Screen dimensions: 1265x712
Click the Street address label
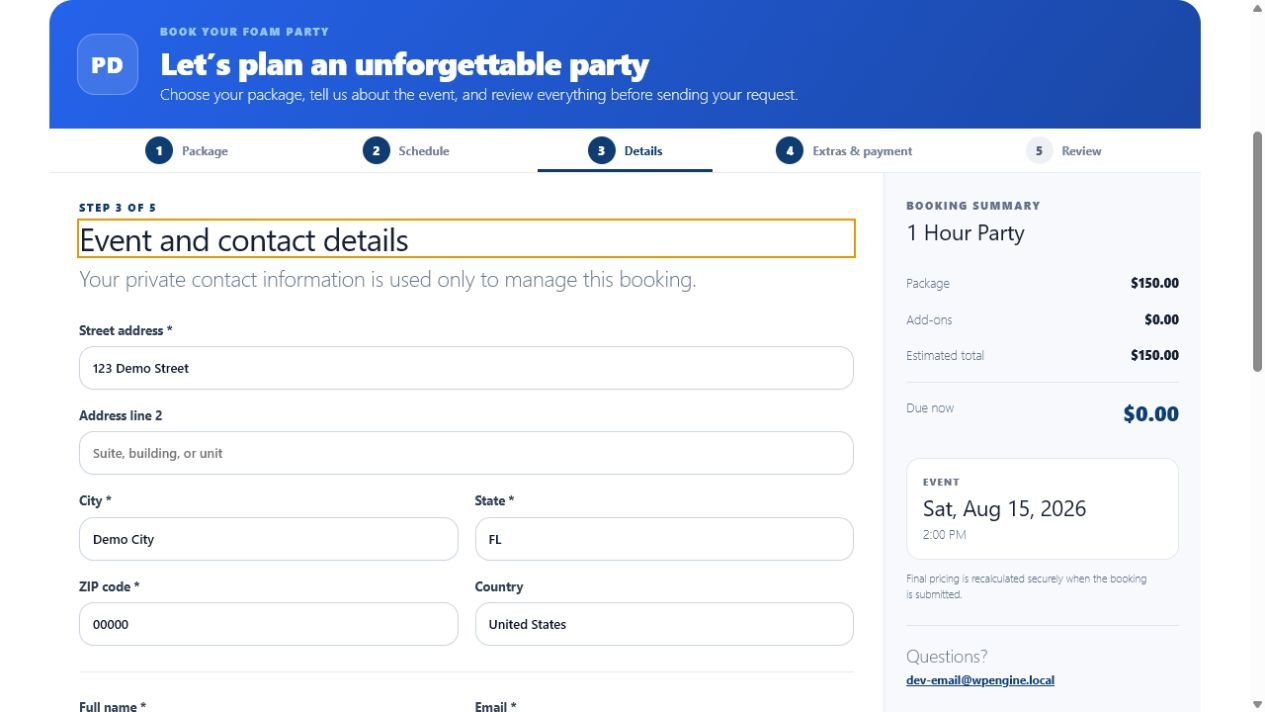tap(126, 330)
